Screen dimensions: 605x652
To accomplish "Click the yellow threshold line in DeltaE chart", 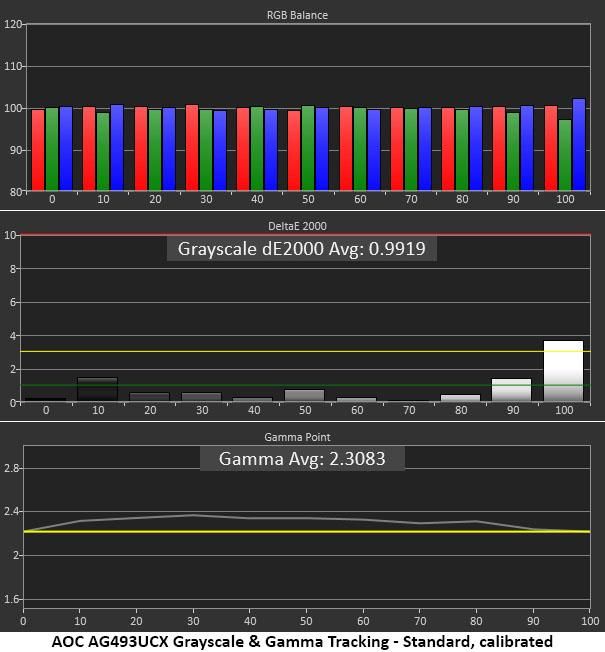I will click(x=305, y=351).
